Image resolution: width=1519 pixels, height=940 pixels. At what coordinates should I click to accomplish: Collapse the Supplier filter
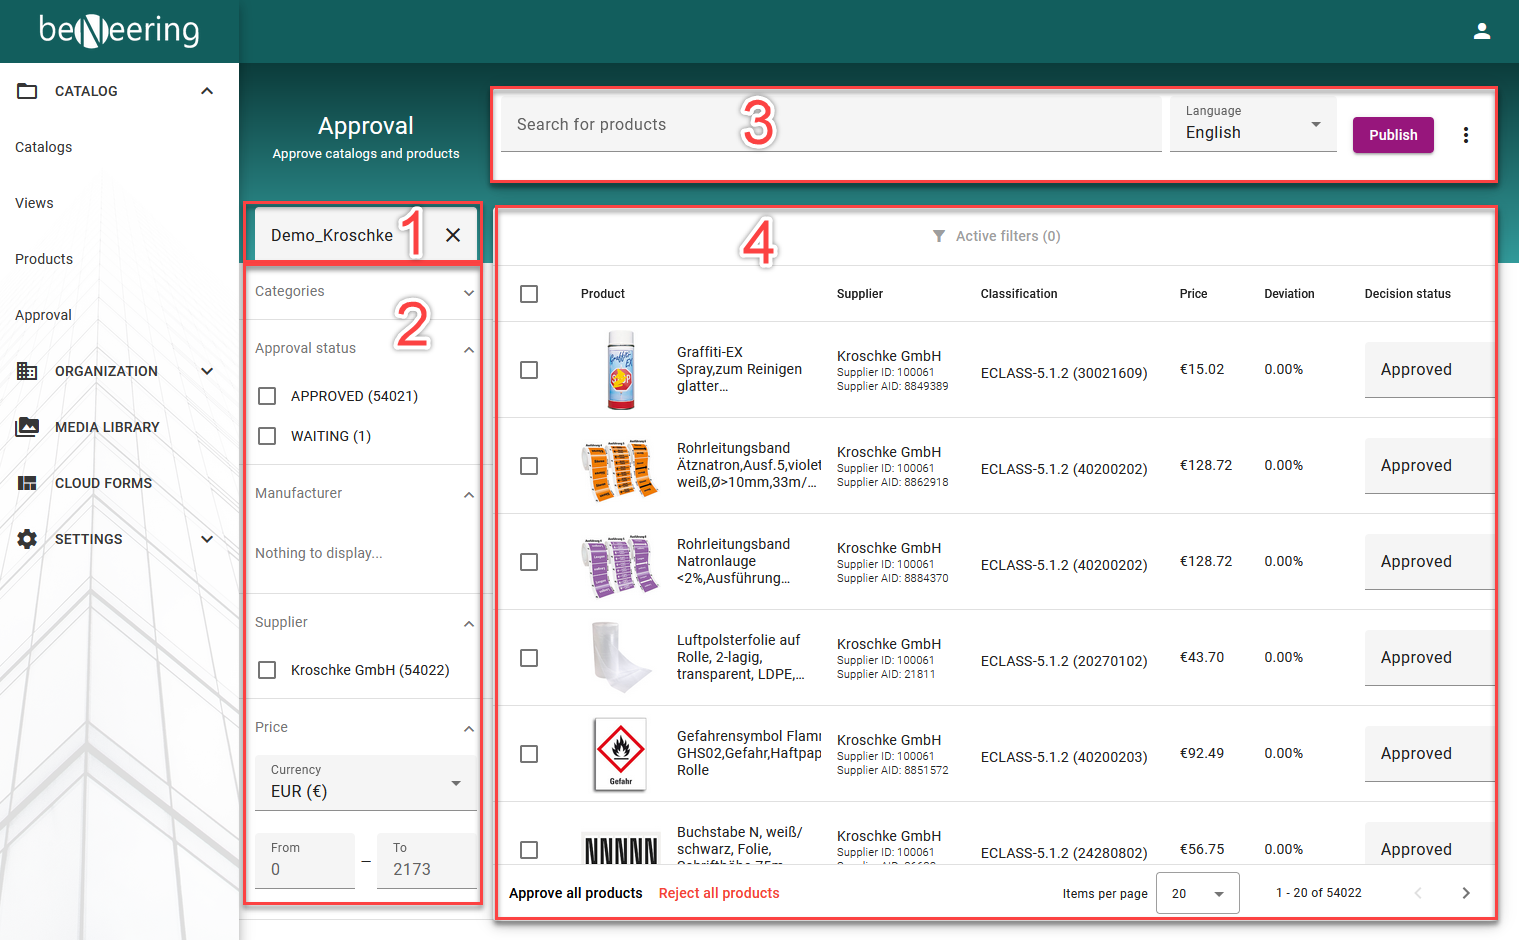pyautogui.click(x=469, y=624)
